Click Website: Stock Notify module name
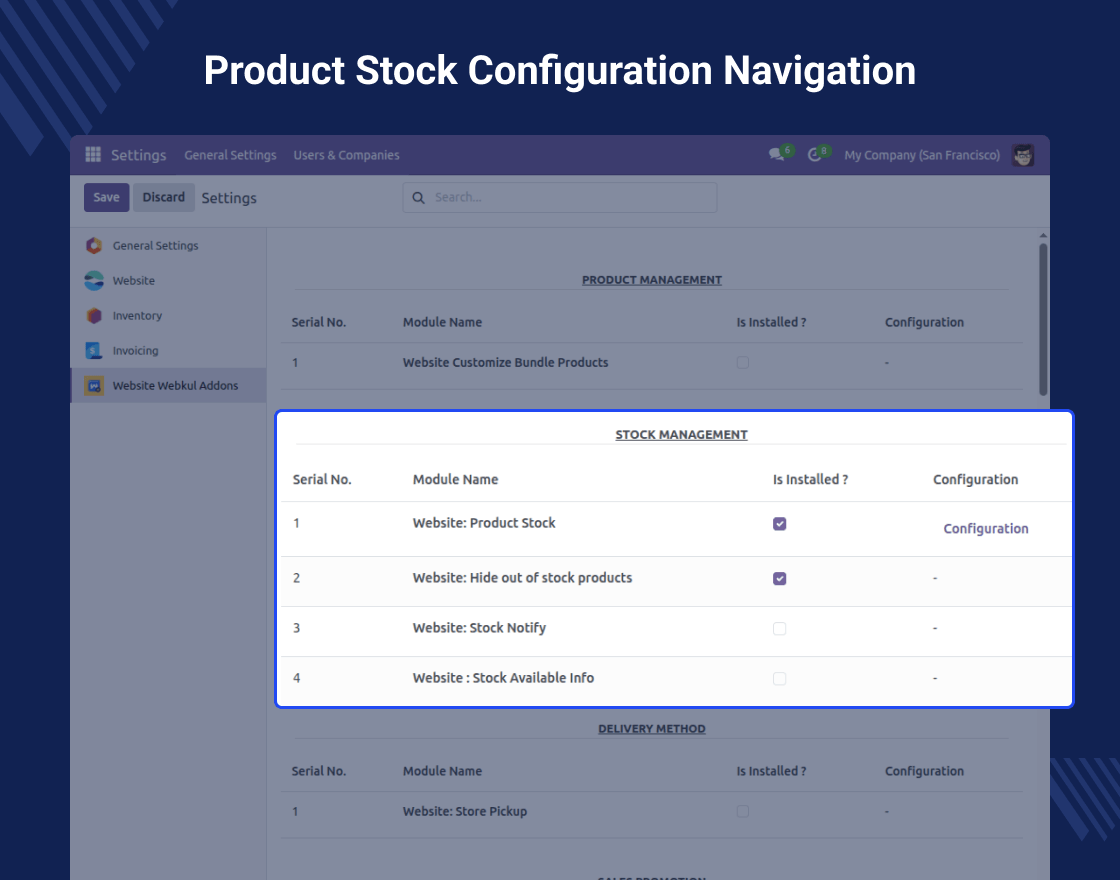 coord(479,628)
